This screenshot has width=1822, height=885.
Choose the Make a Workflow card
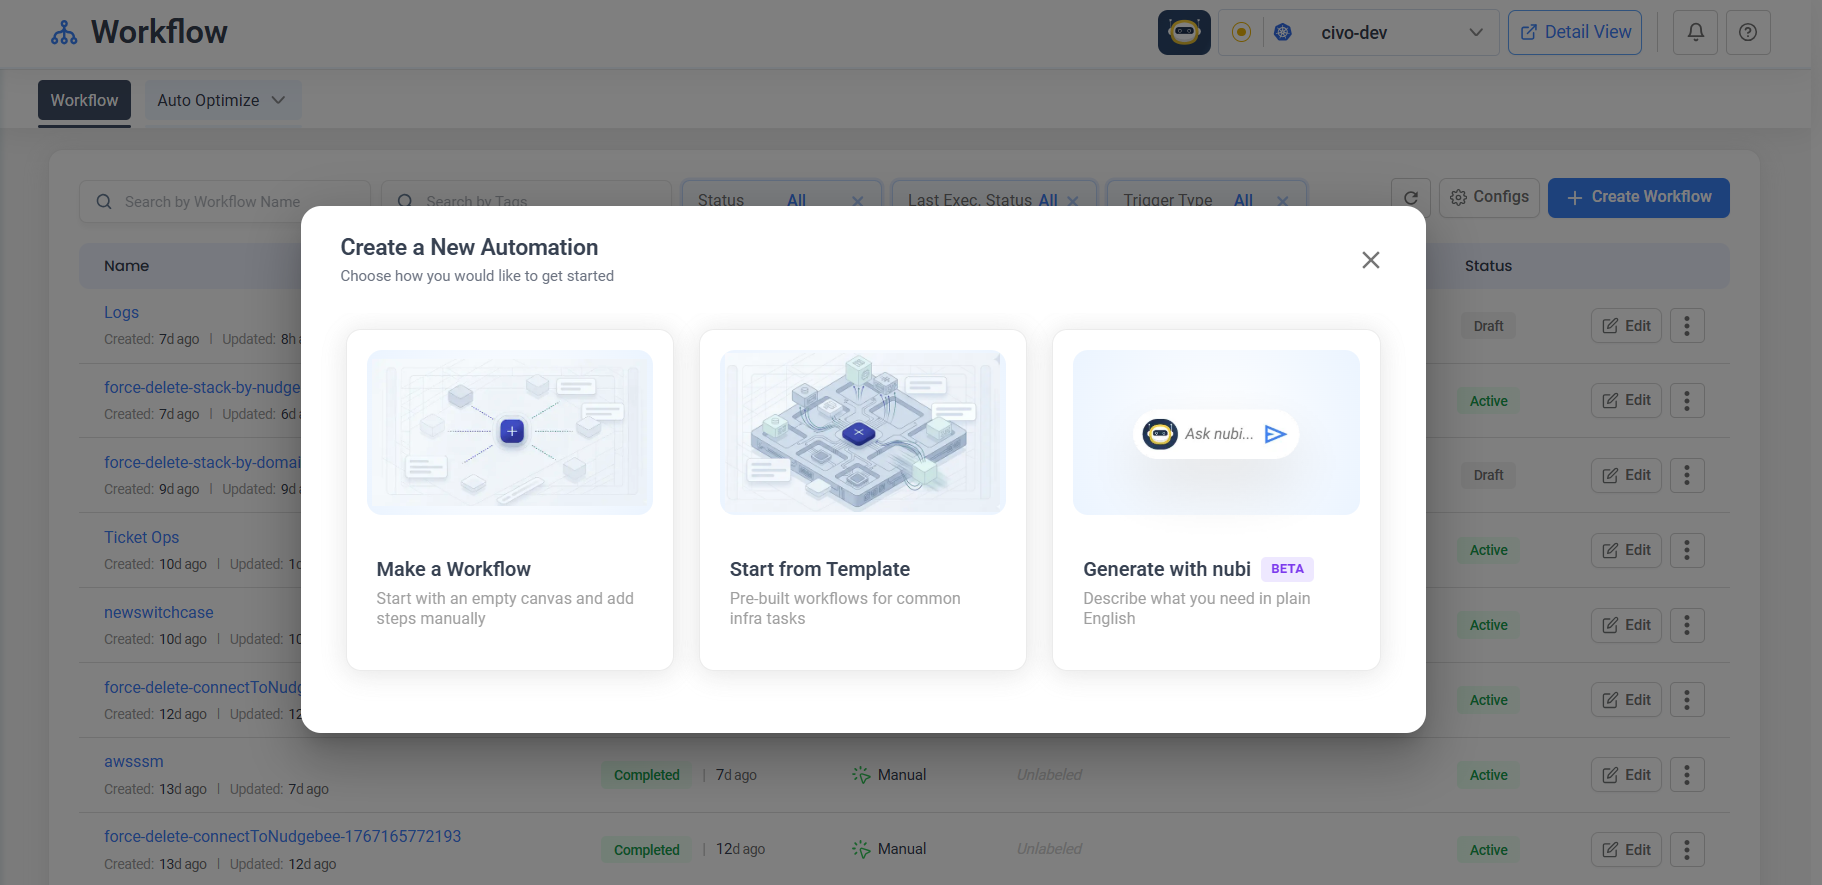(x=510, y=500)
